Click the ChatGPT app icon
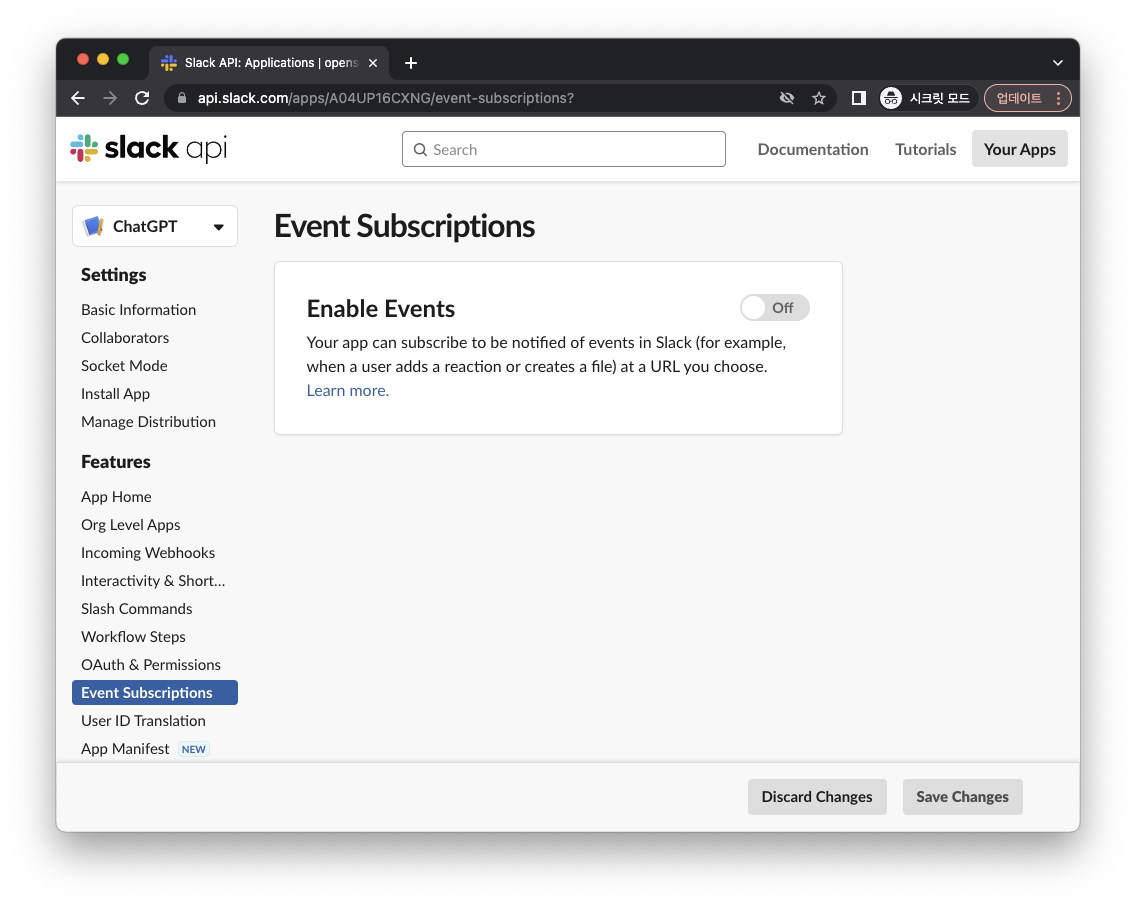The width and height of the screenshot is (1136, 906). click(x=94, y=227)
